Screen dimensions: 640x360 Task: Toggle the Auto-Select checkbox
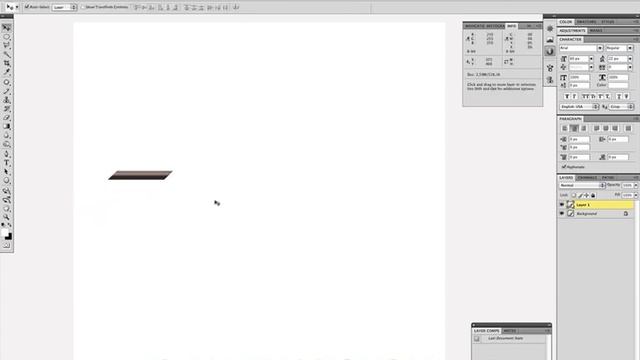(x=27, y=7)
